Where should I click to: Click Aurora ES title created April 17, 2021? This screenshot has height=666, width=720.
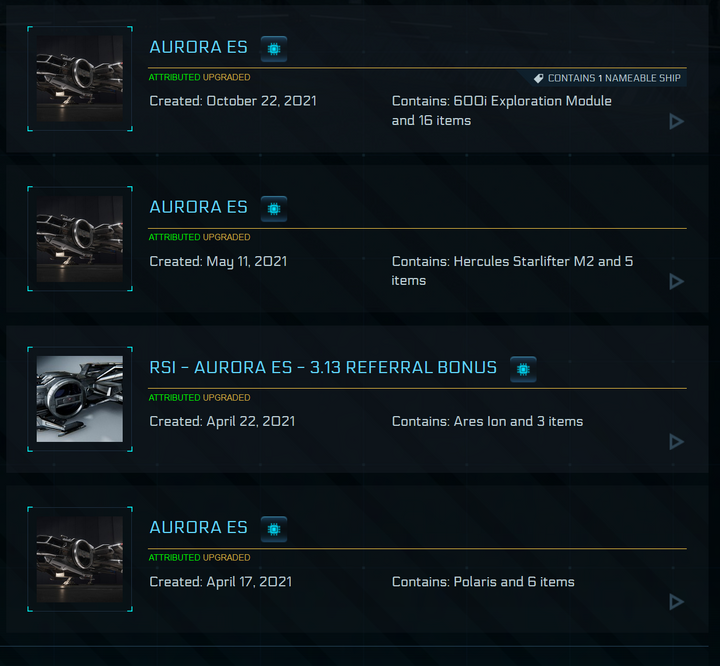point(198,527)
